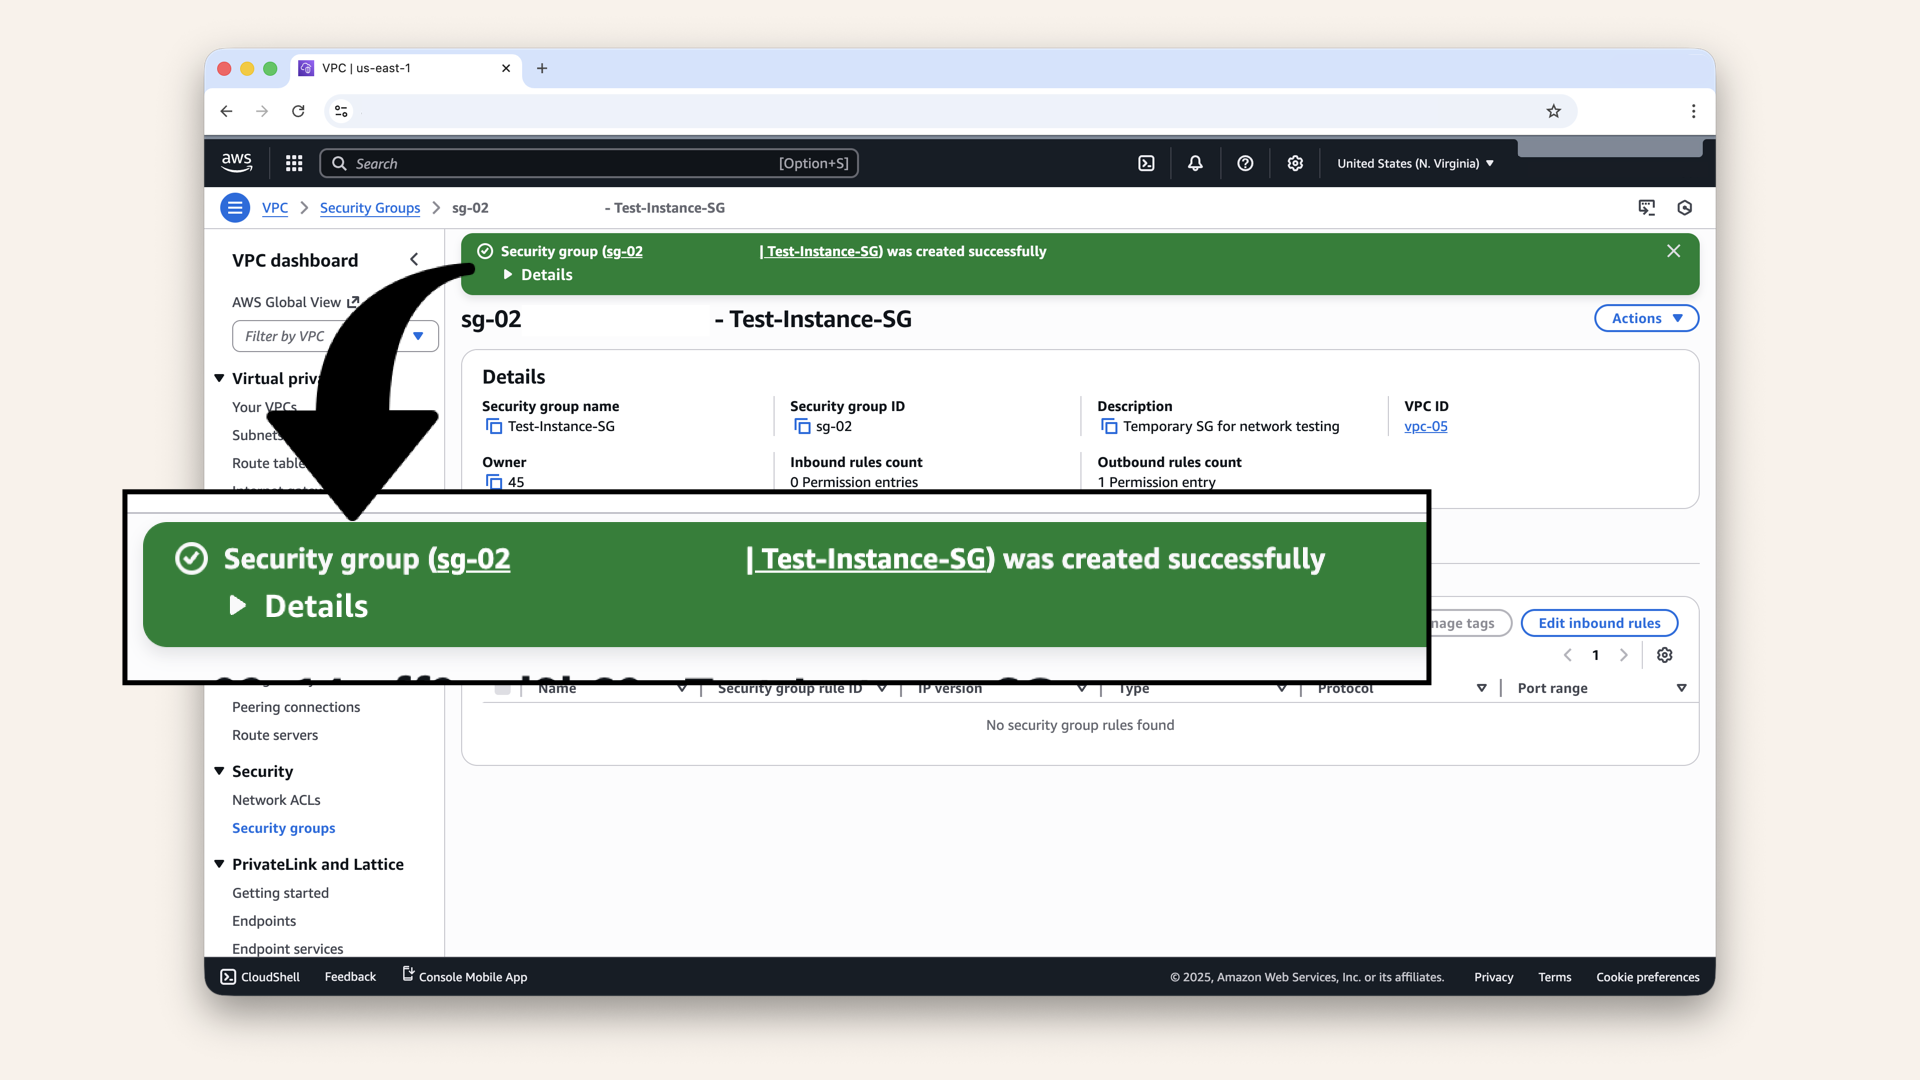The width and height of the screenshot is (1920, 1080).
Task: Open the Security groups sidebar entry
Action: click(x=283, y=827)
